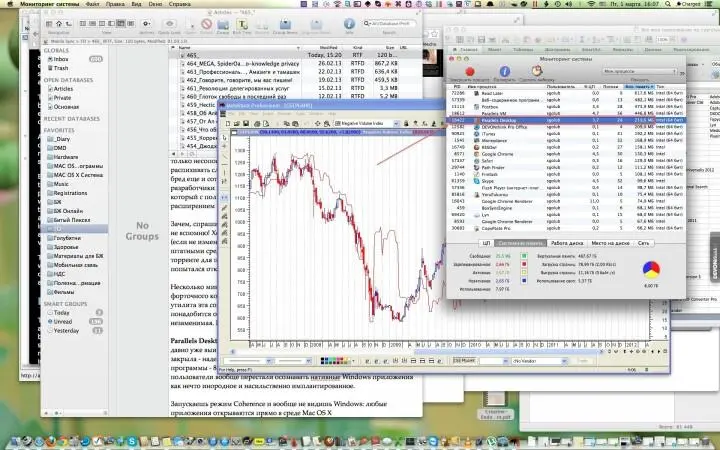The width and height of the screenshot is (720, 450).
Task: Open the Actions gear dropdown in DEVONthink
Action: [146, 23]
